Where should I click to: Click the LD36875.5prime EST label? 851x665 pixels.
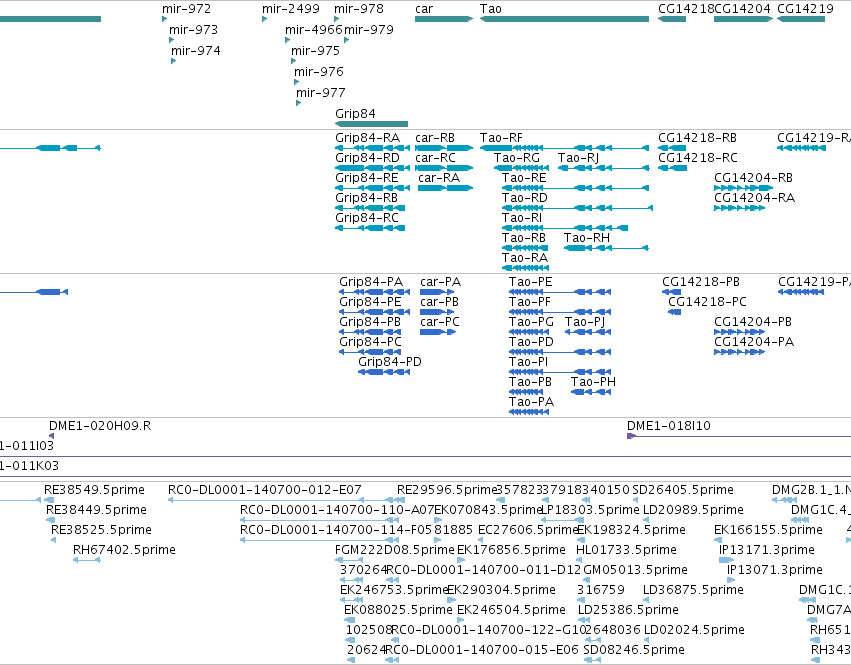pos(693,590)
